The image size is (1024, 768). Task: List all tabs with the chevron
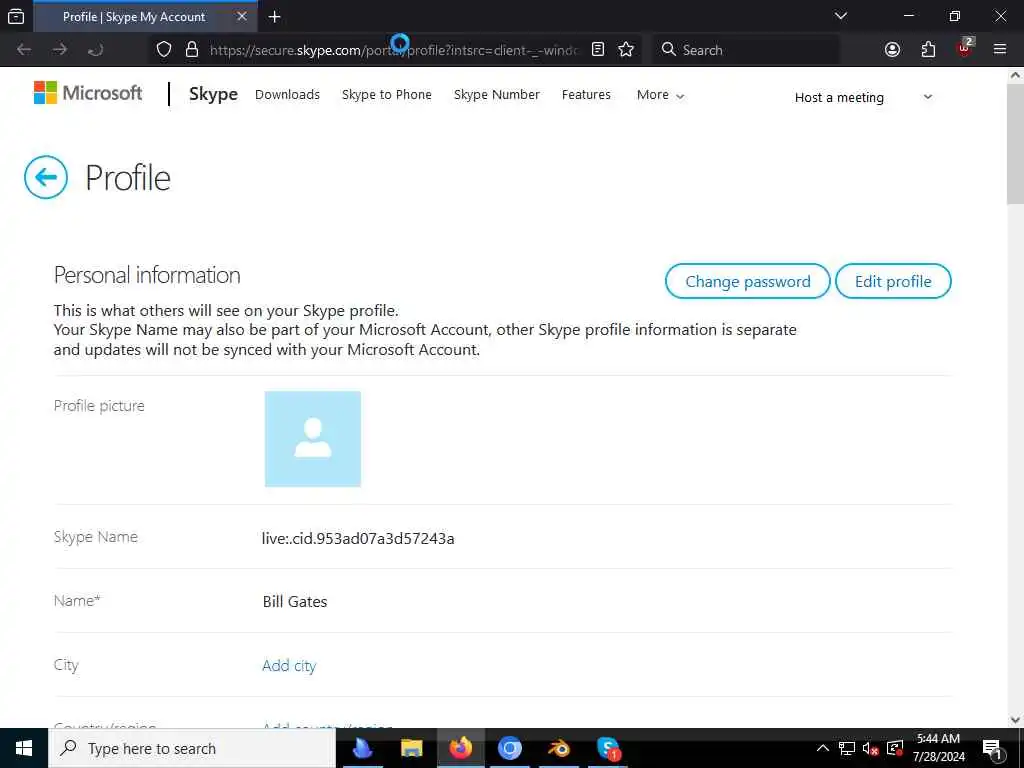point(841,16)
